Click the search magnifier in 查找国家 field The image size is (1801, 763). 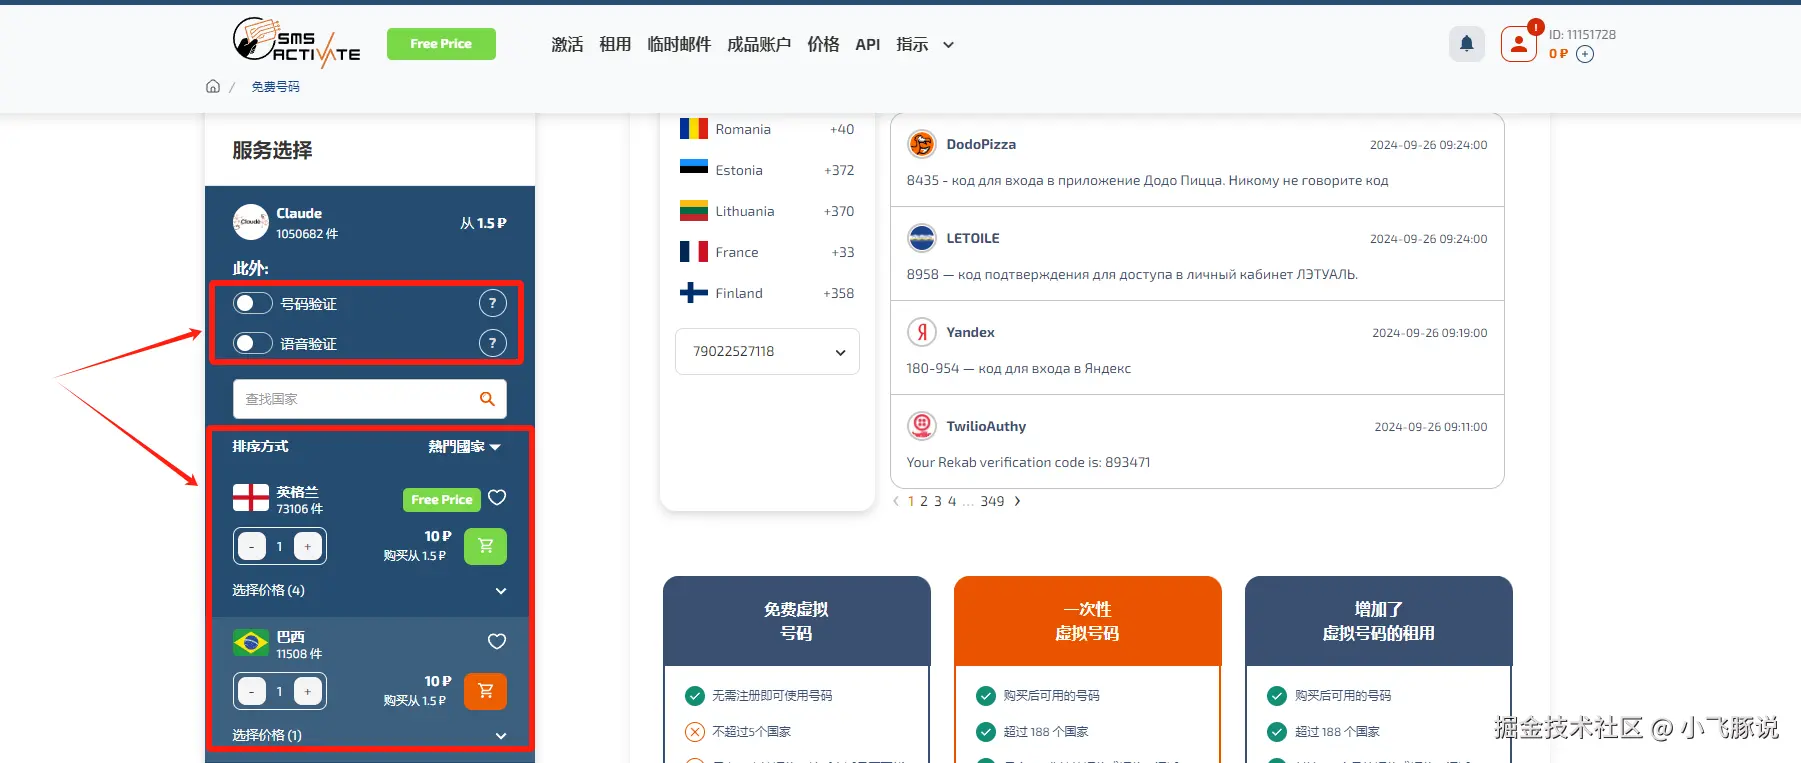pyautogui.click(x=487, y=399)
